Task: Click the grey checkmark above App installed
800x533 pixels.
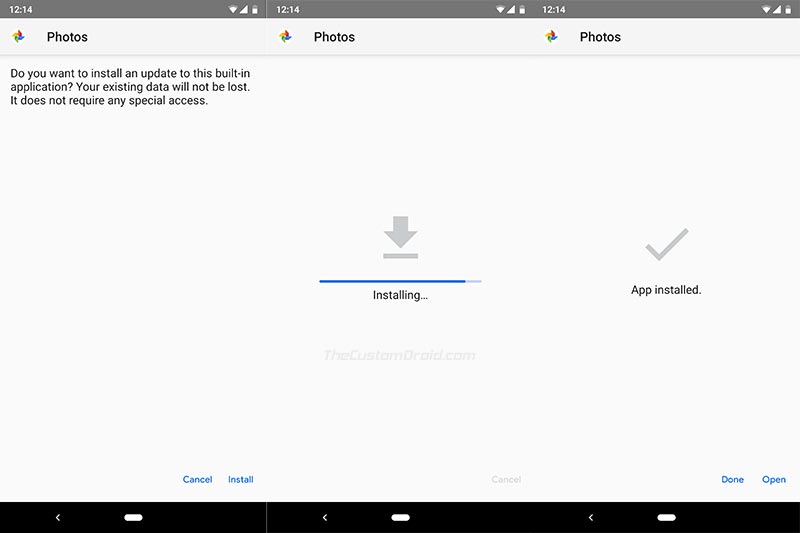Action: pyautogui.click(x=666, y=244)
